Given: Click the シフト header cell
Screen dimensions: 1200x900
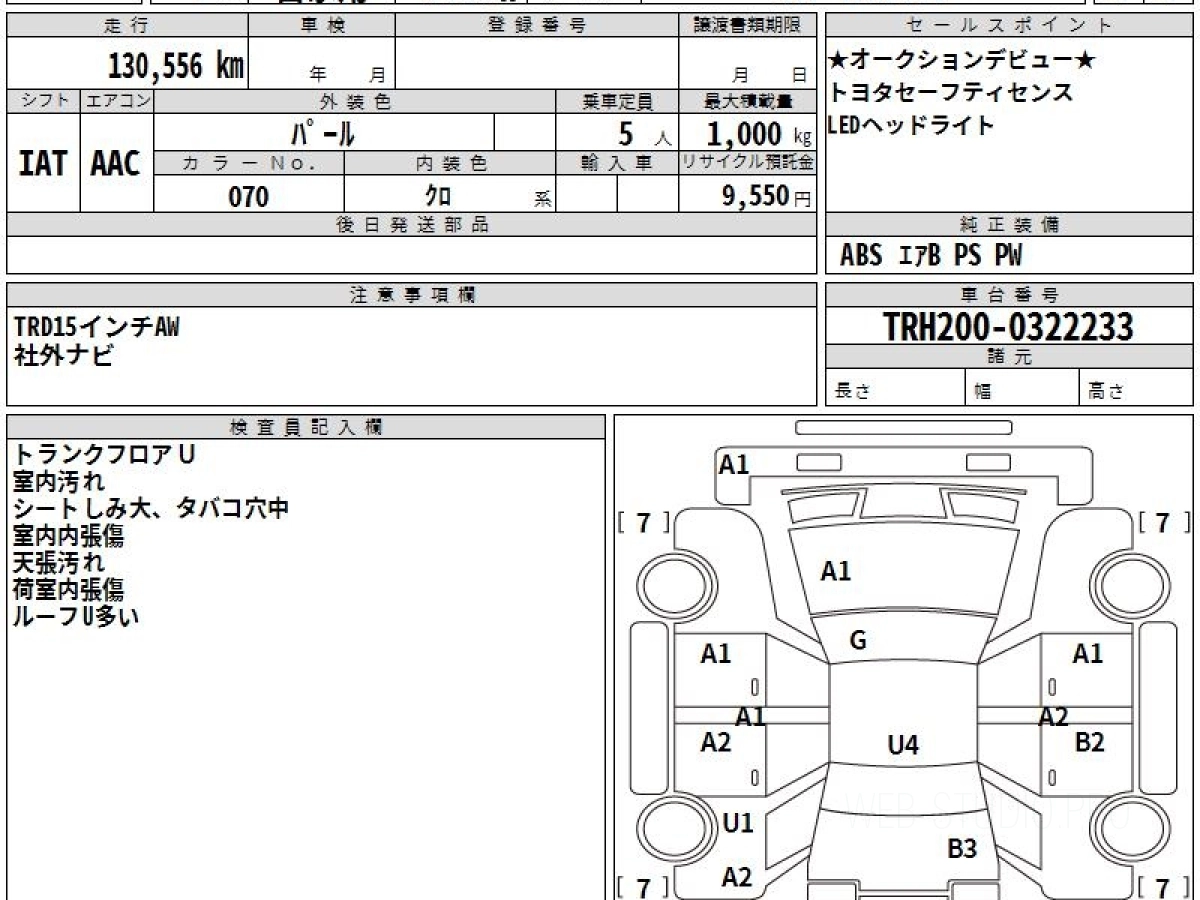Looking at the screenshot, I should click(x=43, y=101).
